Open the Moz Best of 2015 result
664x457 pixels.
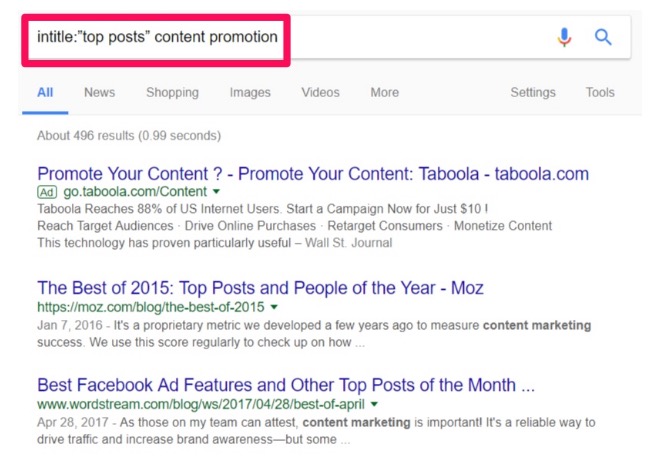click(x=260, y=288)
